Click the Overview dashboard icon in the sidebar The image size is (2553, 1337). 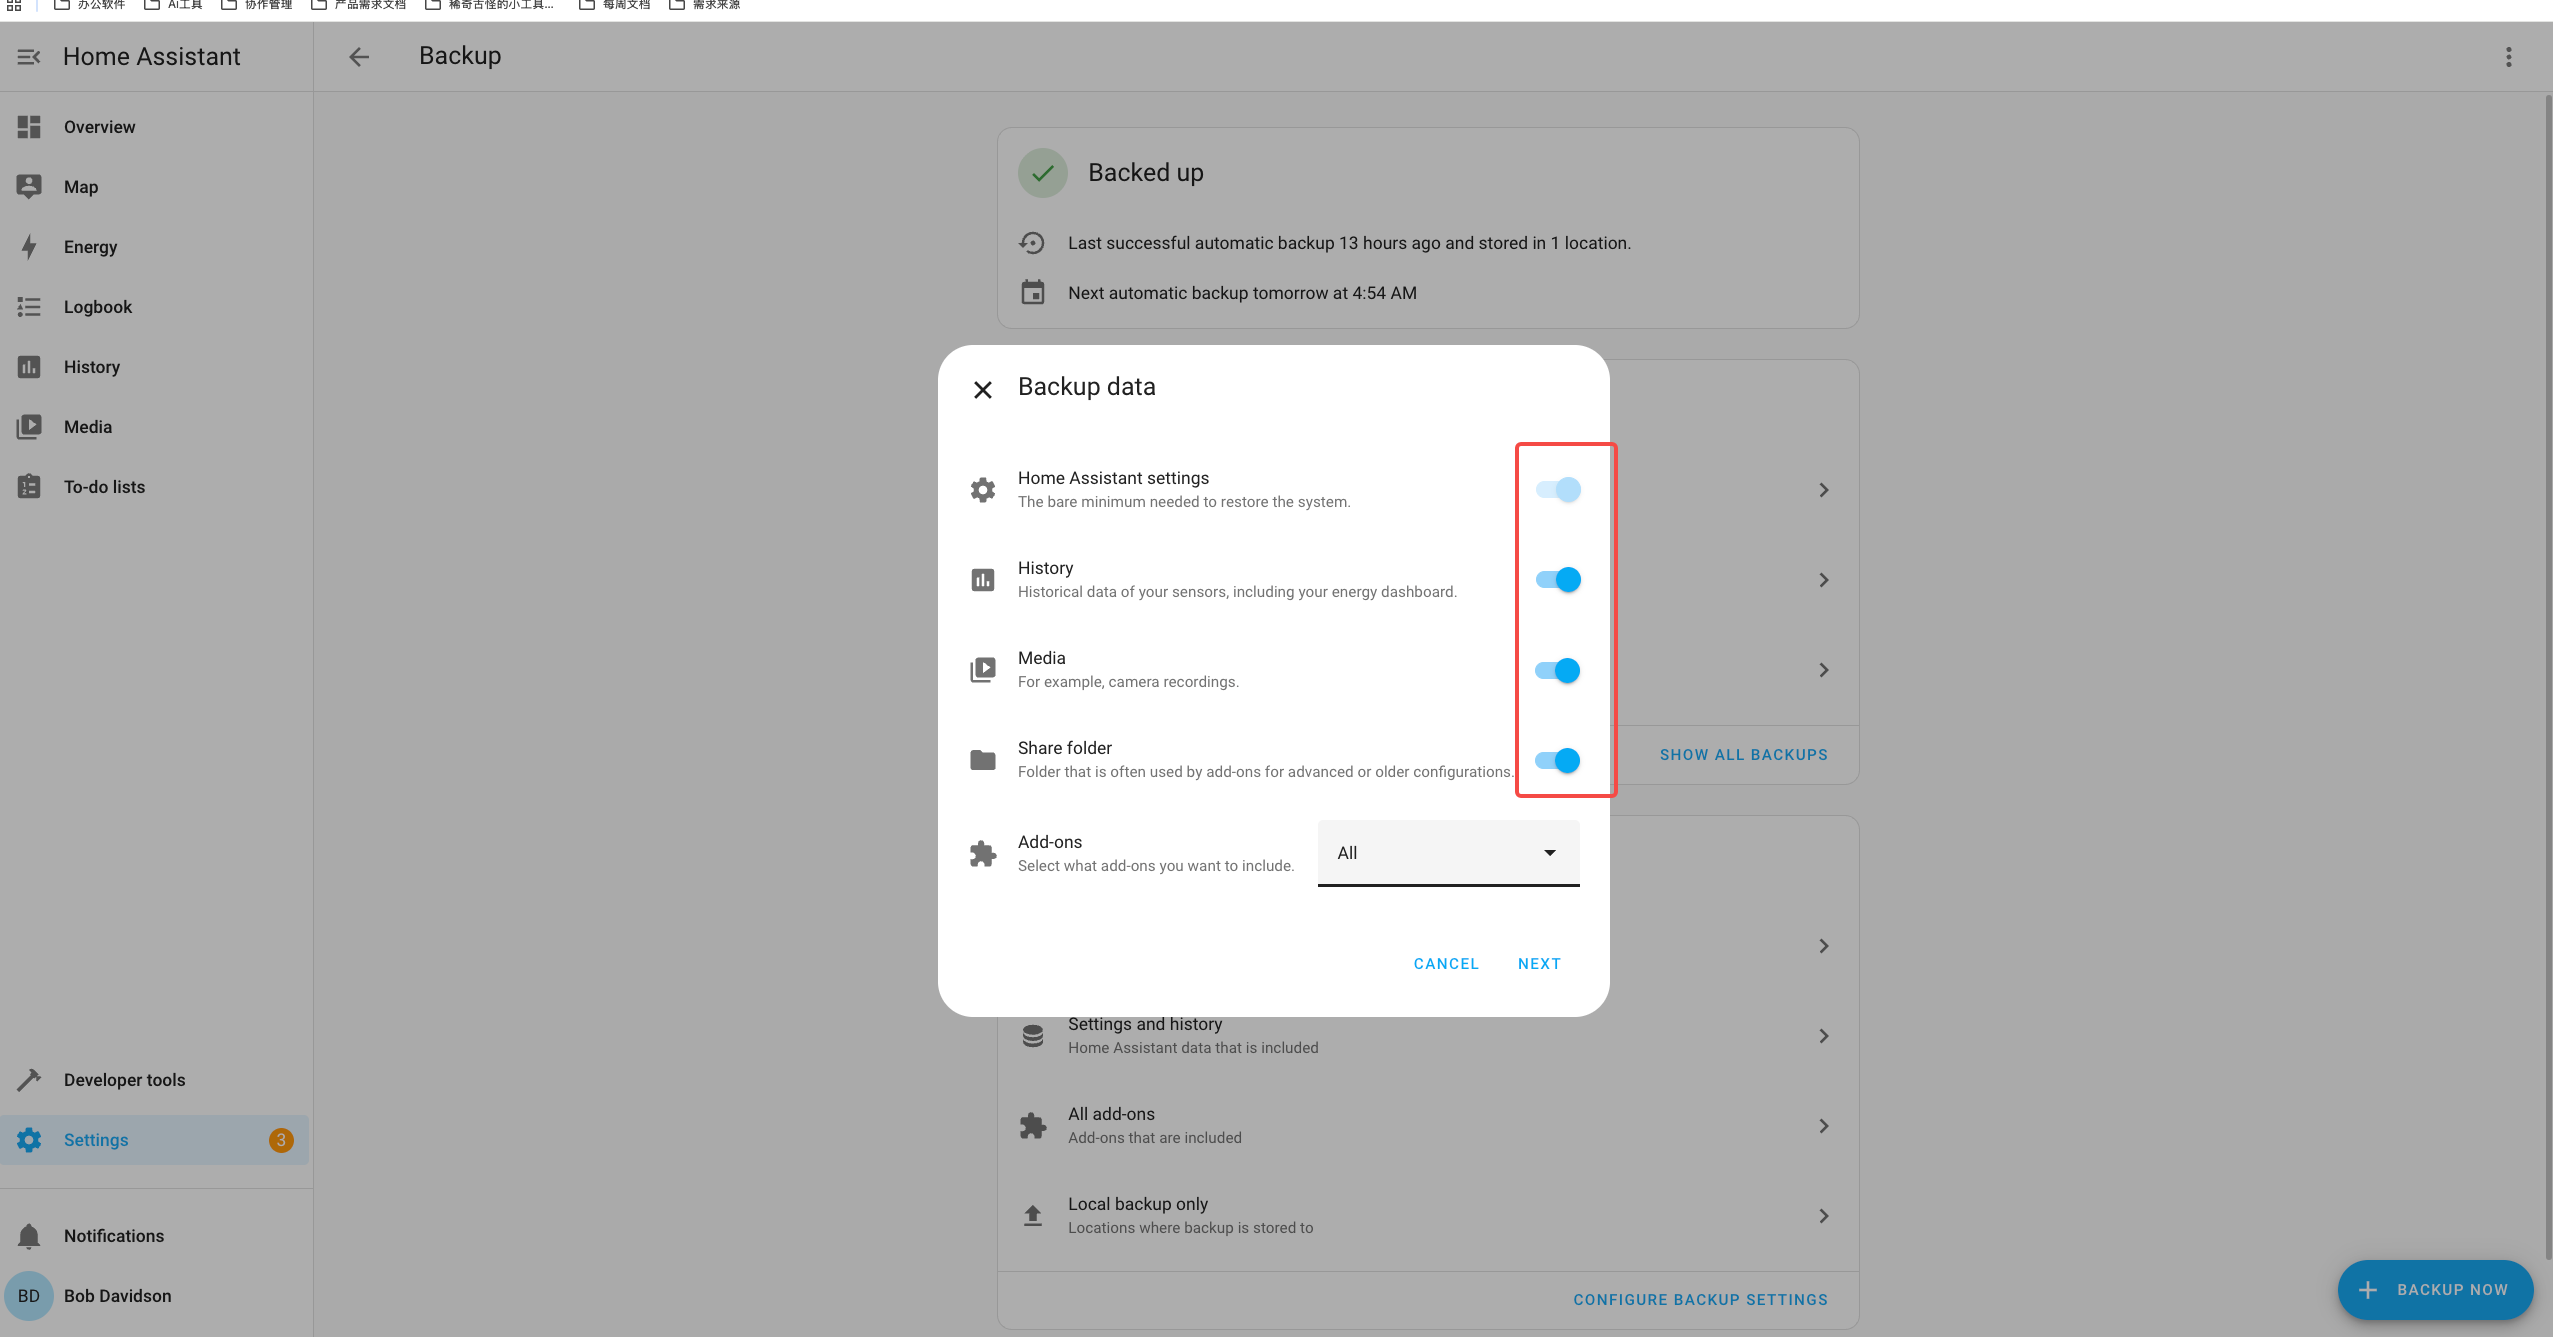[29, 127]
